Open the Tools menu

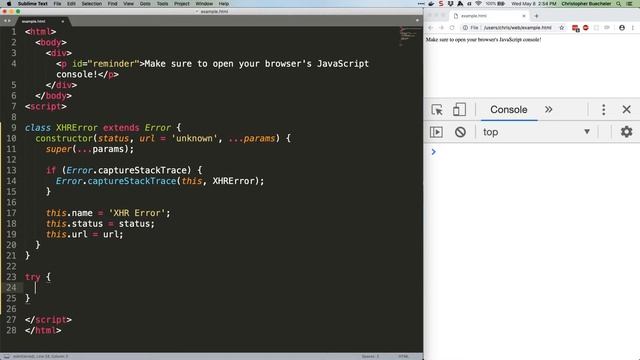[x=162, y=4]
